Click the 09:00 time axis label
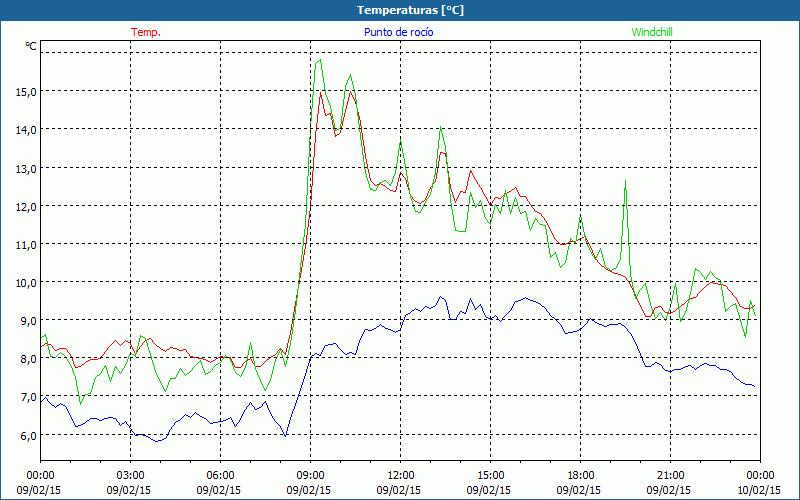This screenshot has height=500, width=800. tap(311, 476)
